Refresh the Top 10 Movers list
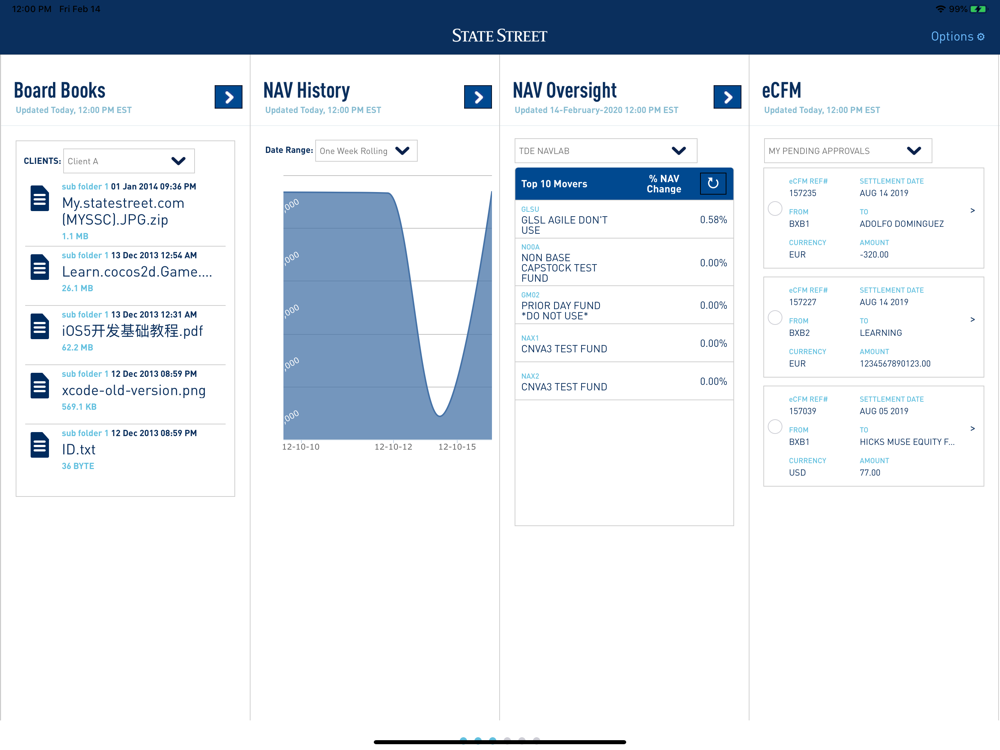1000x750 pixels. click(713, 184)
